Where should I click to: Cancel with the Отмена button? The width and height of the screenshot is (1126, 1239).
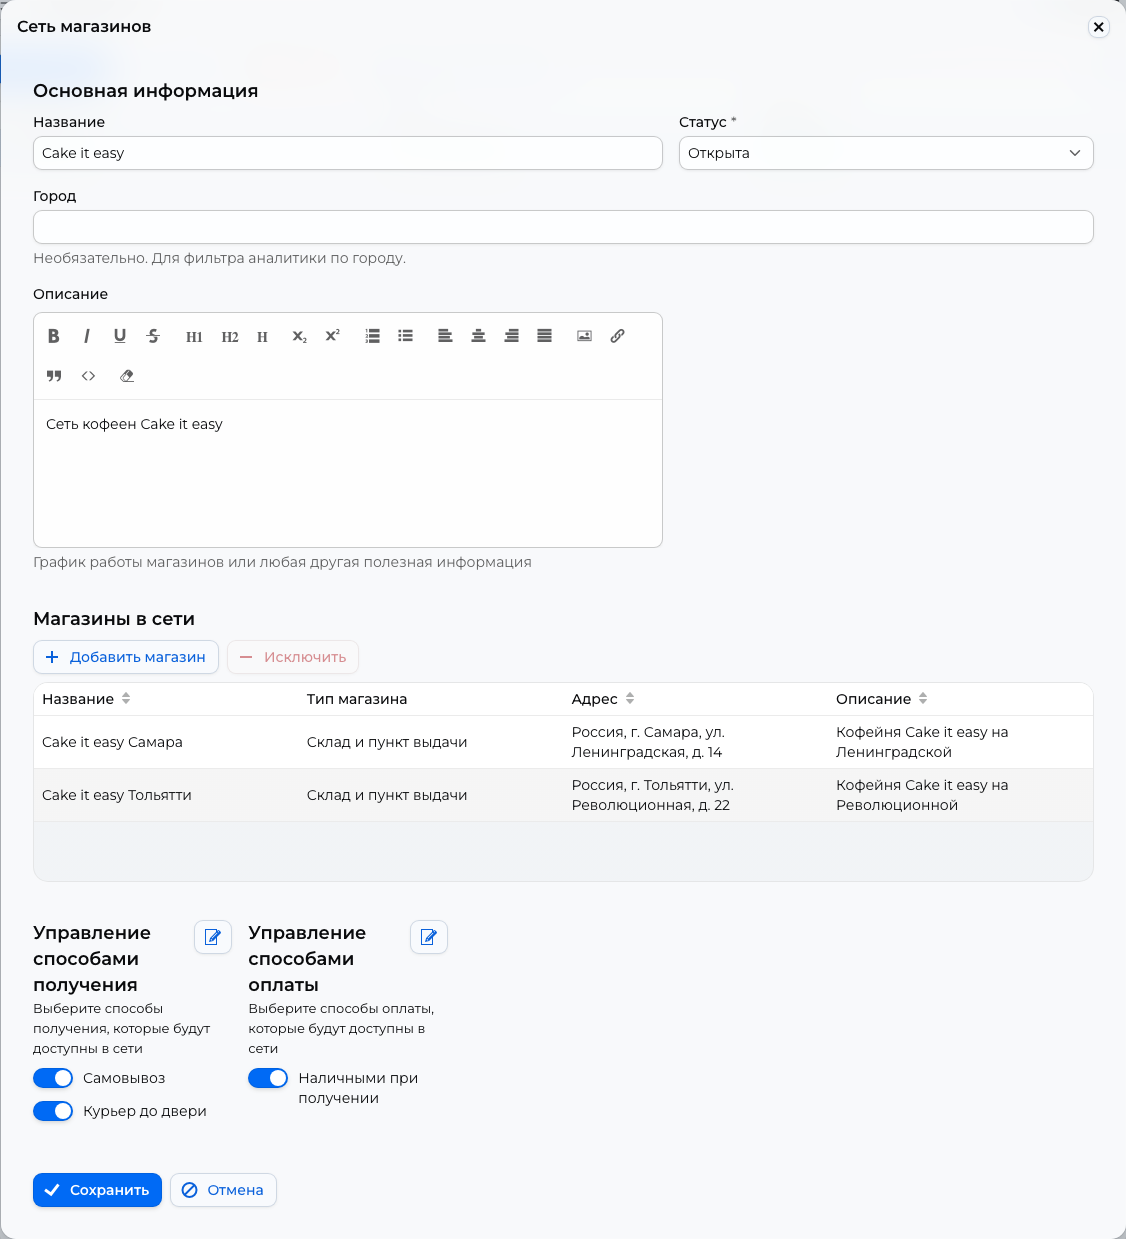pyautogui.click(x=223, y=1190)
